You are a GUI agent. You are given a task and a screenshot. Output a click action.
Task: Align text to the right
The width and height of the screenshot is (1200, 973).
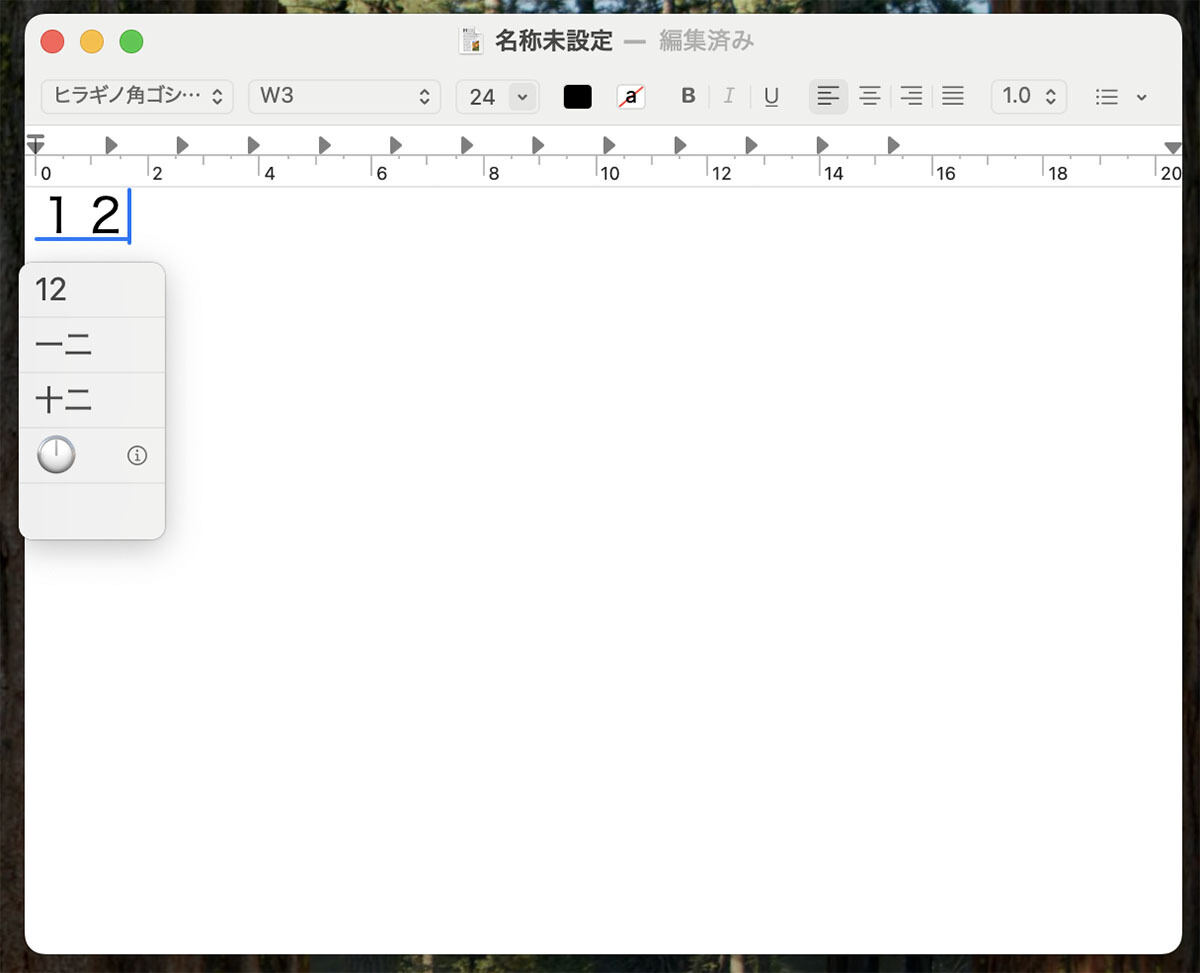point(911,96)
